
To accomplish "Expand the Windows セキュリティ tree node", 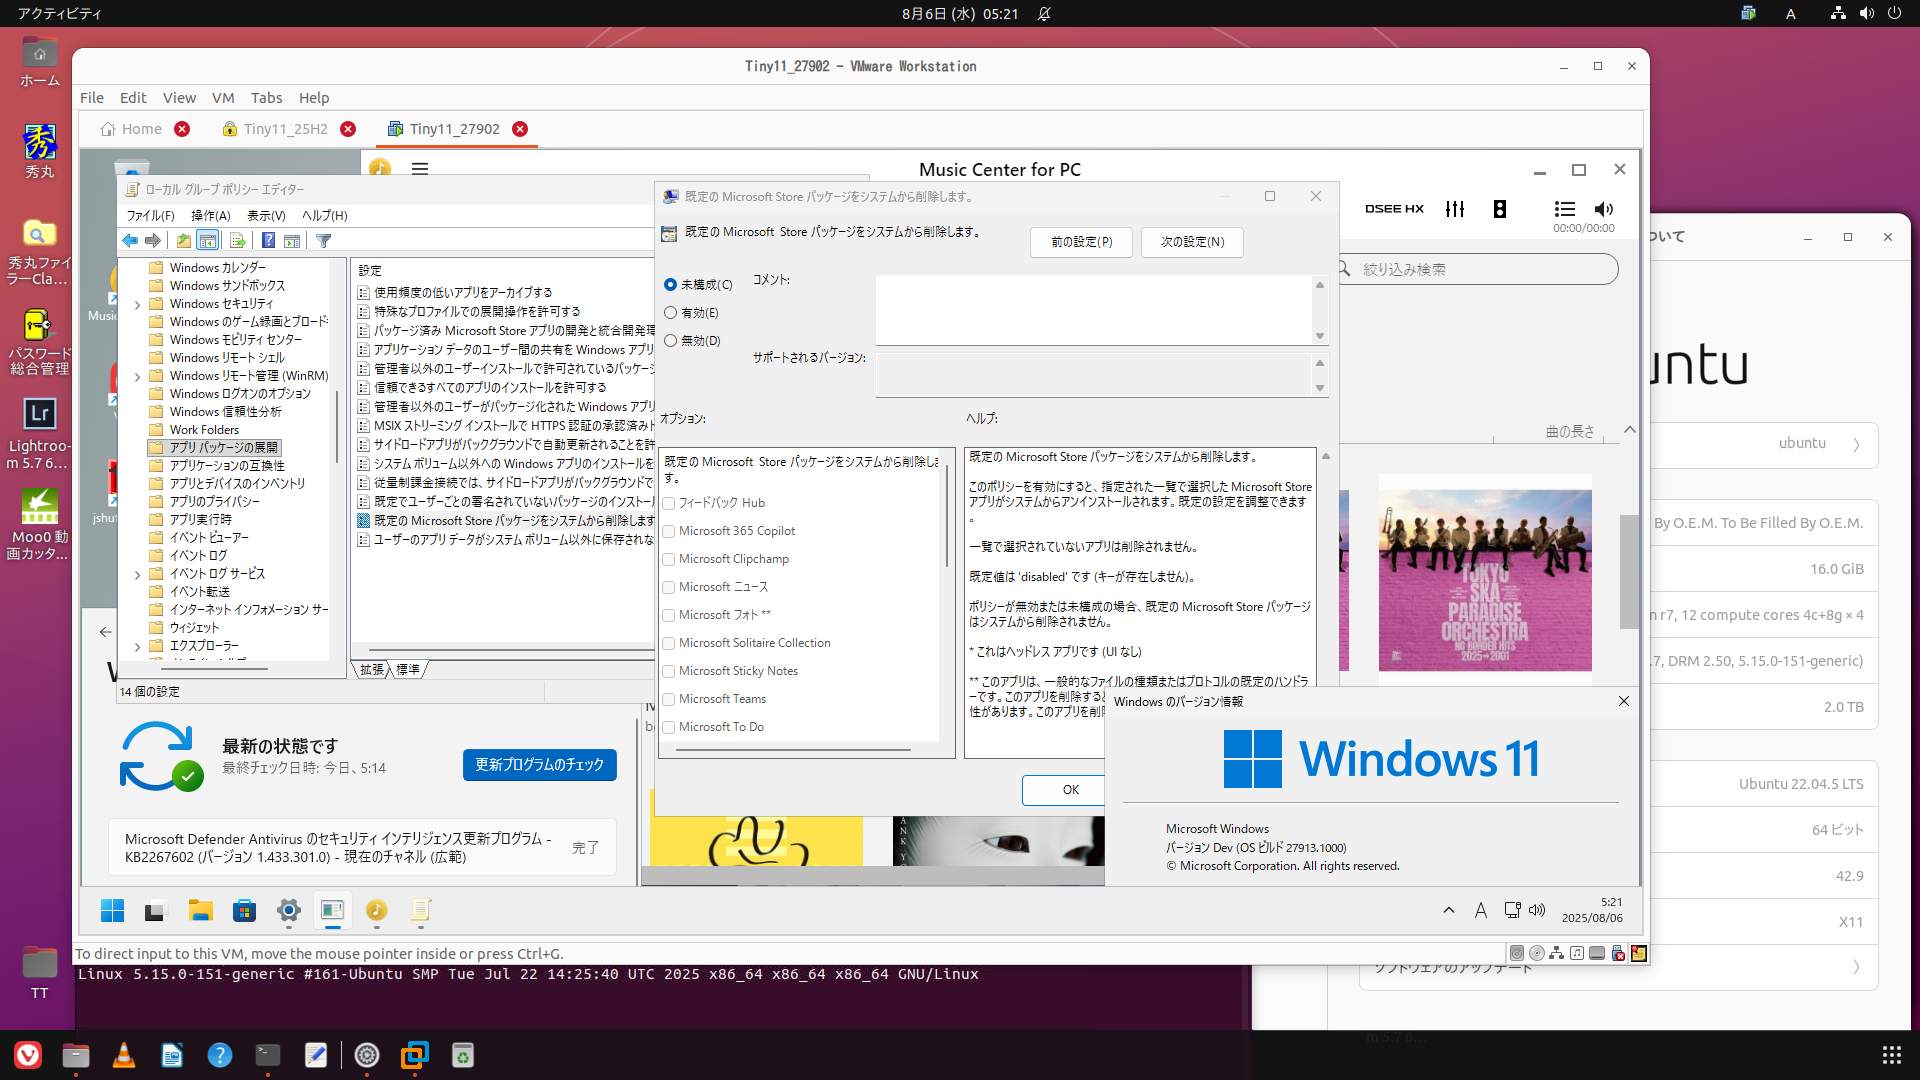I will pos(138,304).
